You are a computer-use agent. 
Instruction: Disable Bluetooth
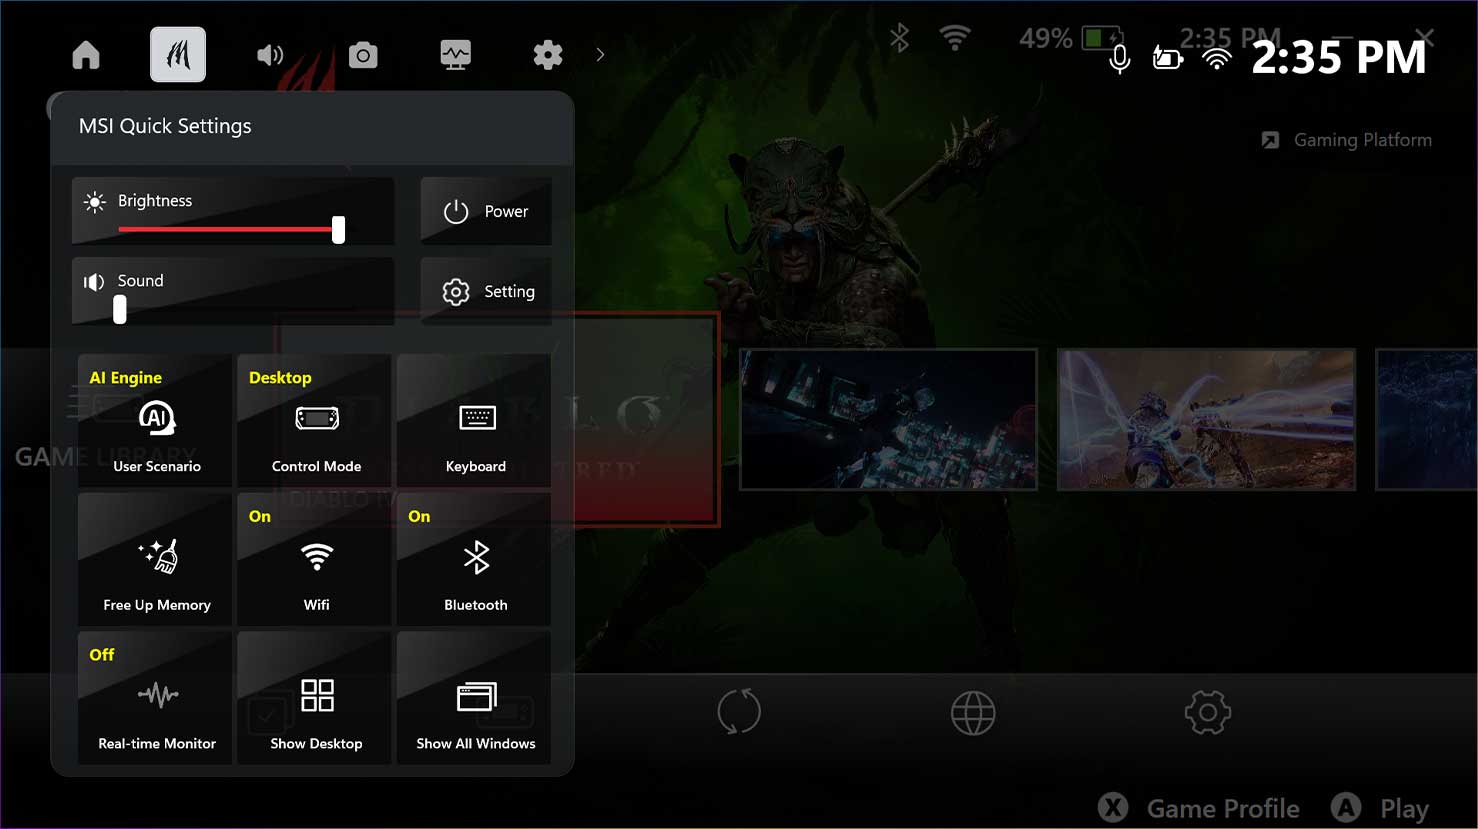tap(474, 560)
